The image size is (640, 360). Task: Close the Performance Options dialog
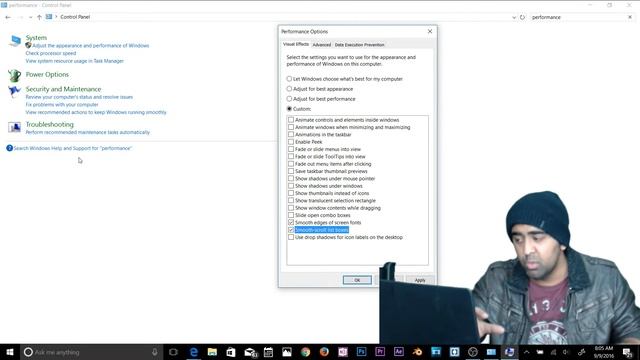click(430, 31)
